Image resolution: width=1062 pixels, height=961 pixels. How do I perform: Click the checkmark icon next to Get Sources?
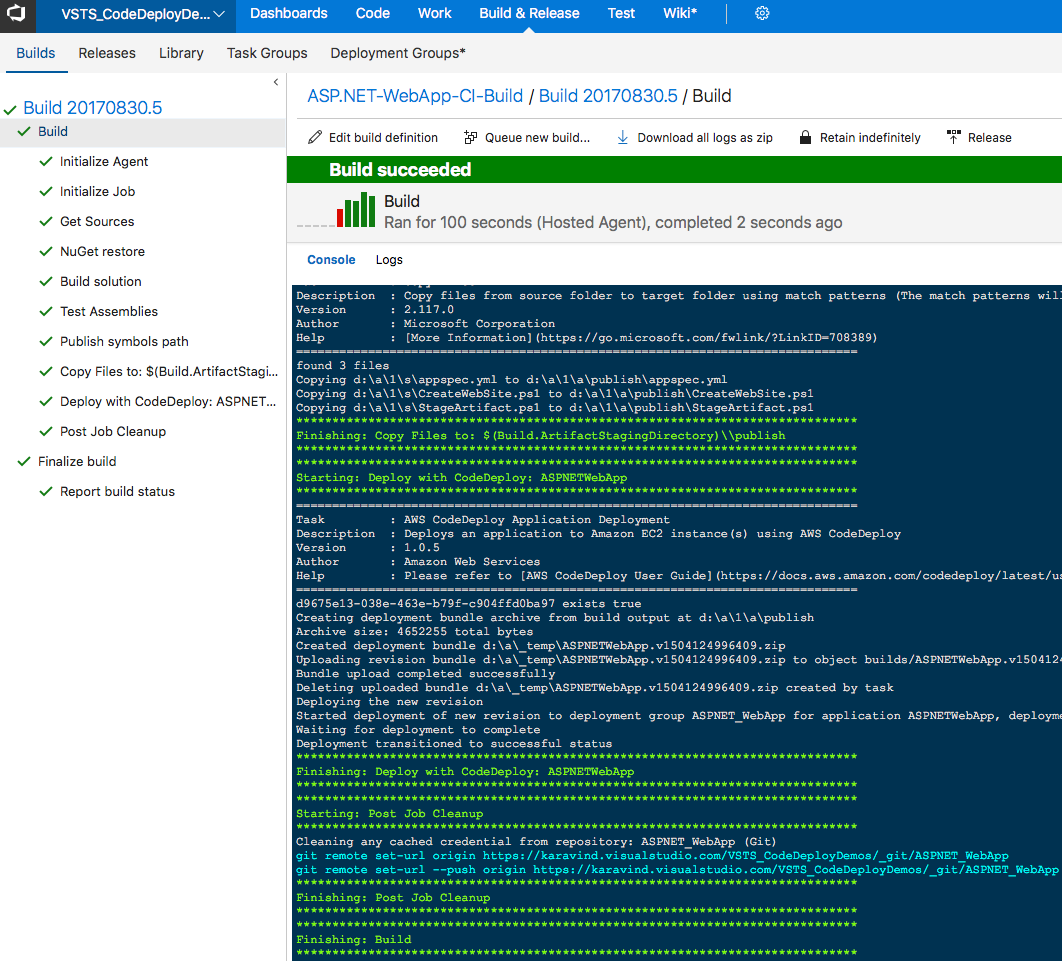coord(46,221)
